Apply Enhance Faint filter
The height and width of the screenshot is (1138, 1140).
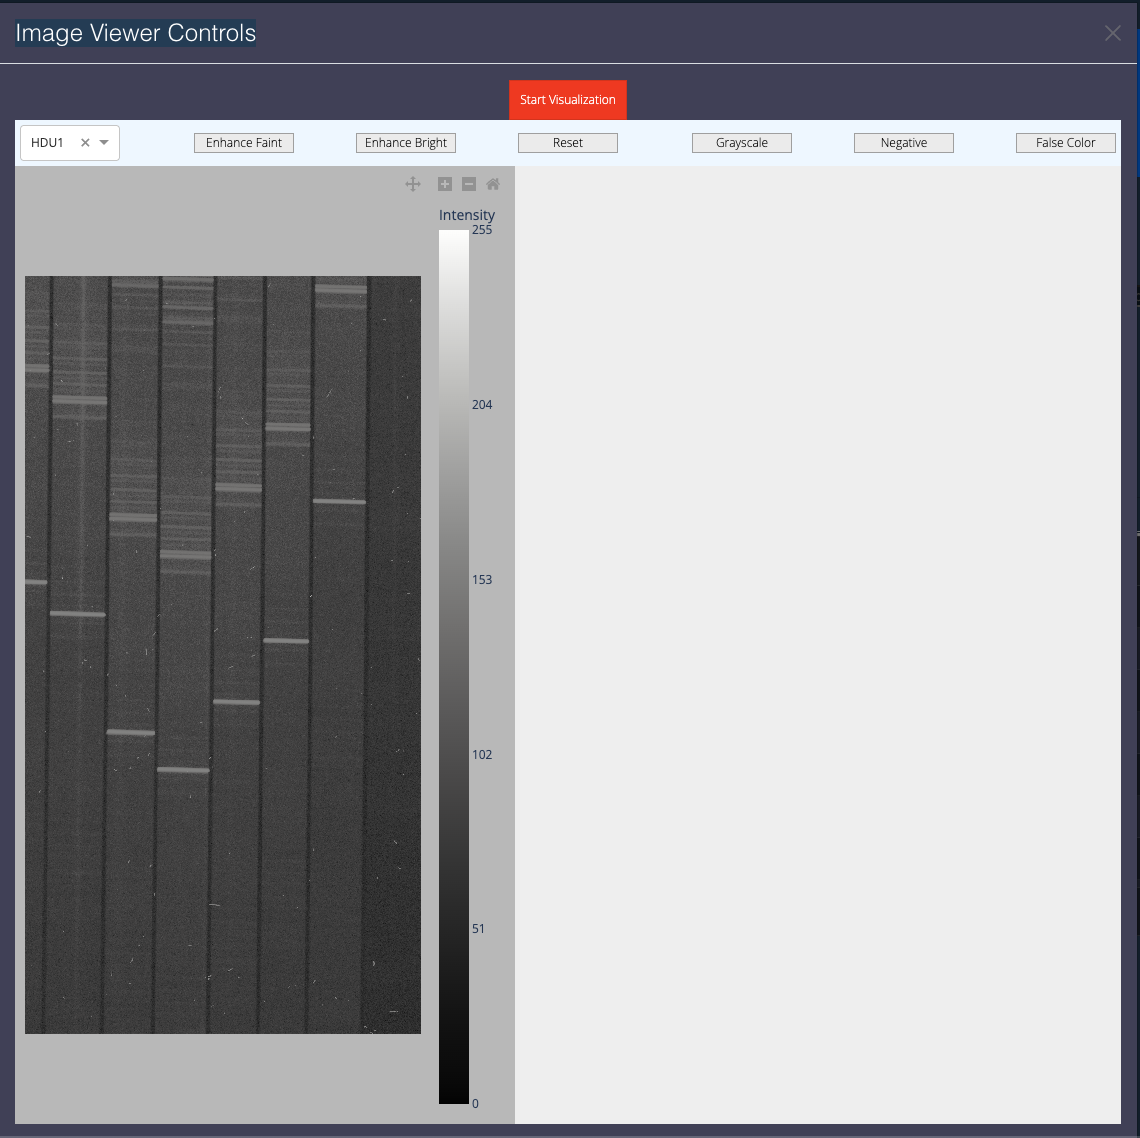[x=244, y=143]
